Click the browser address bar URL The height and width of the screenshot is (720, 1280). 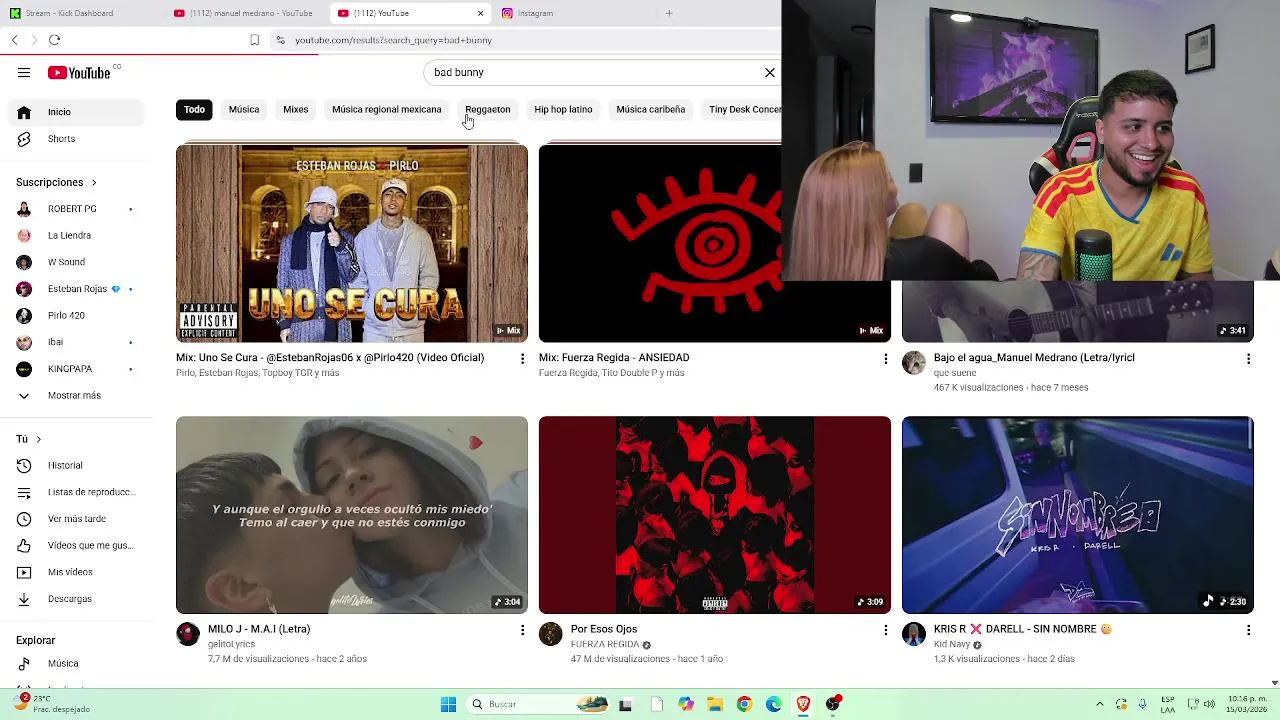[x=393, y=40]
